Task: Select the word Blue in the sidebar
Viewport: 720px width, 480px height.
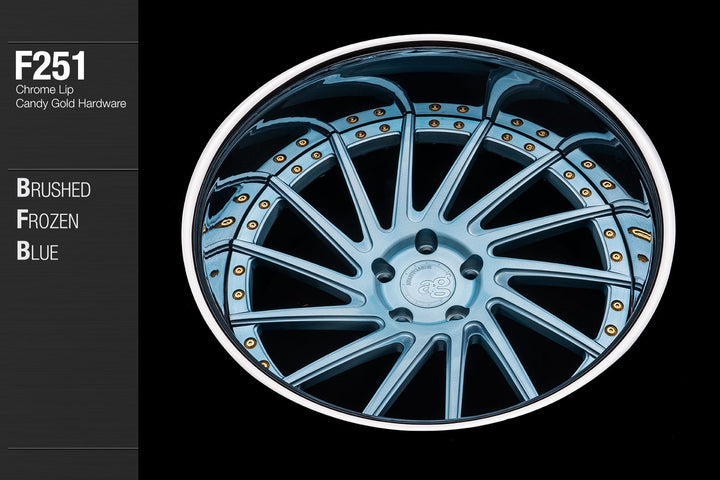Action: [x=37, y=252]
